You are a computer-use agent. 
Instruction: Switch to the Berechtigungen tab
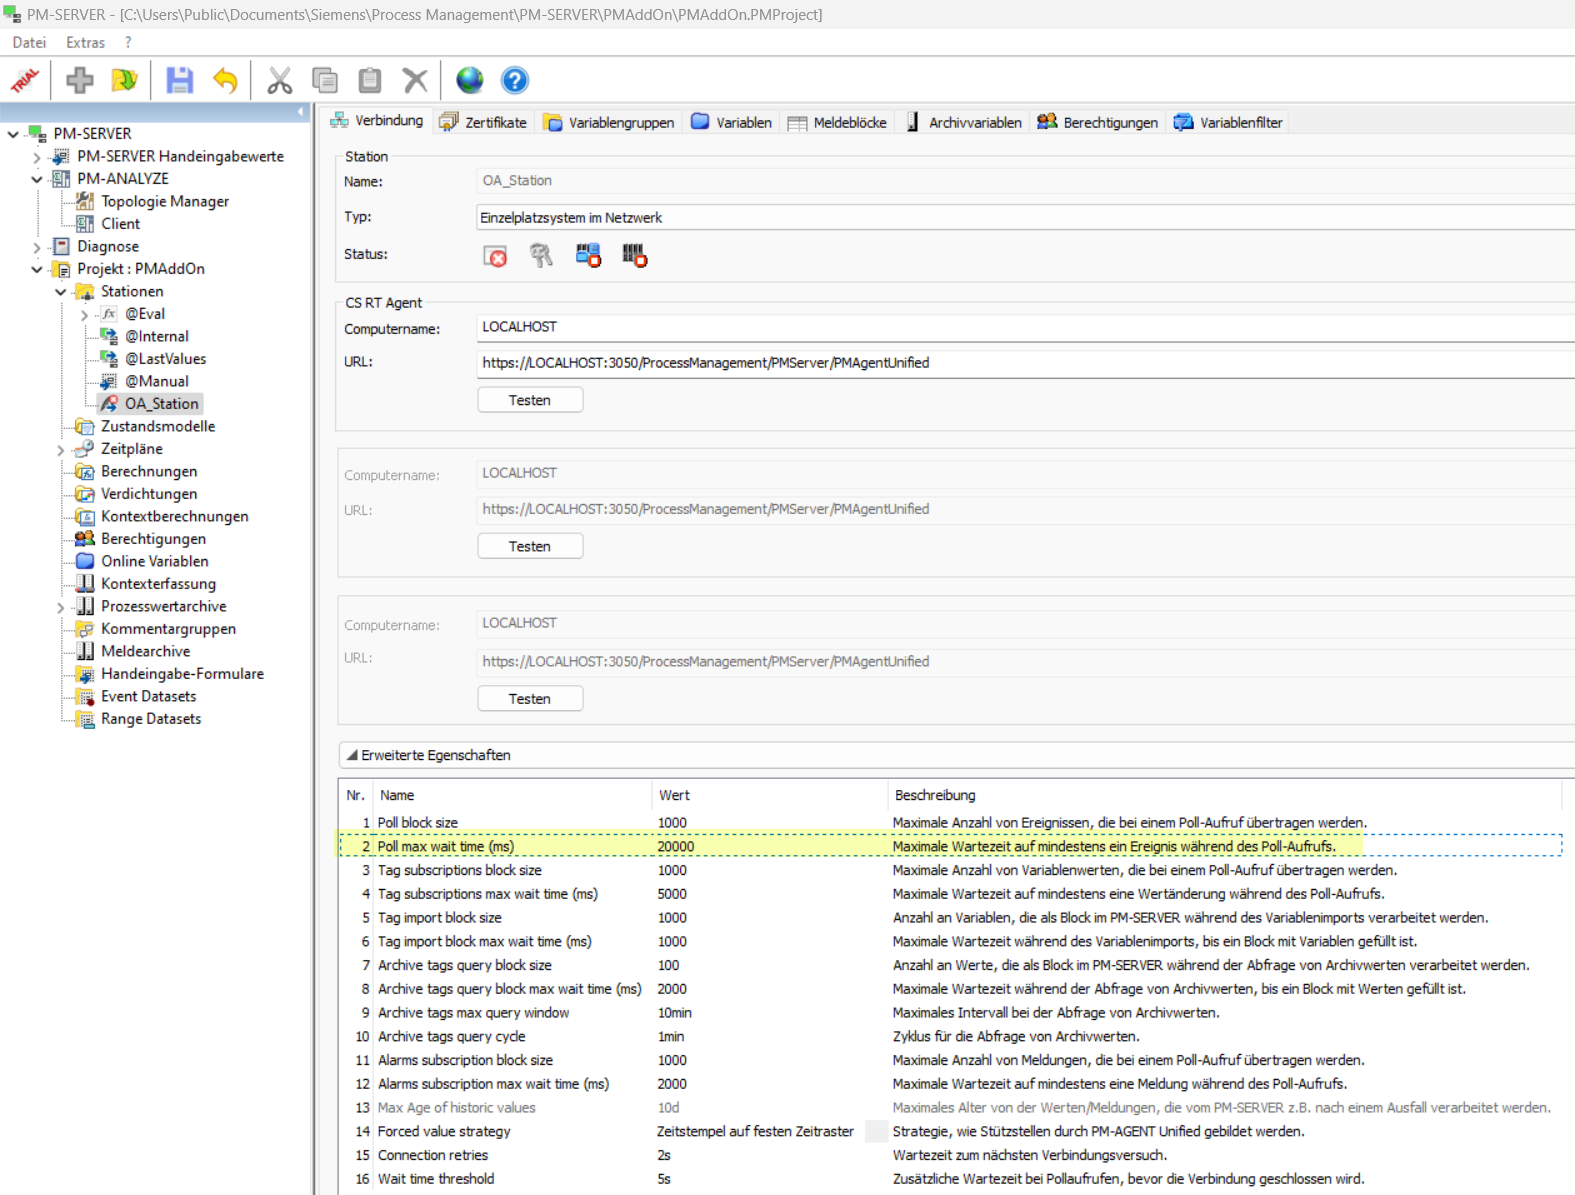tap(1098, 122)
